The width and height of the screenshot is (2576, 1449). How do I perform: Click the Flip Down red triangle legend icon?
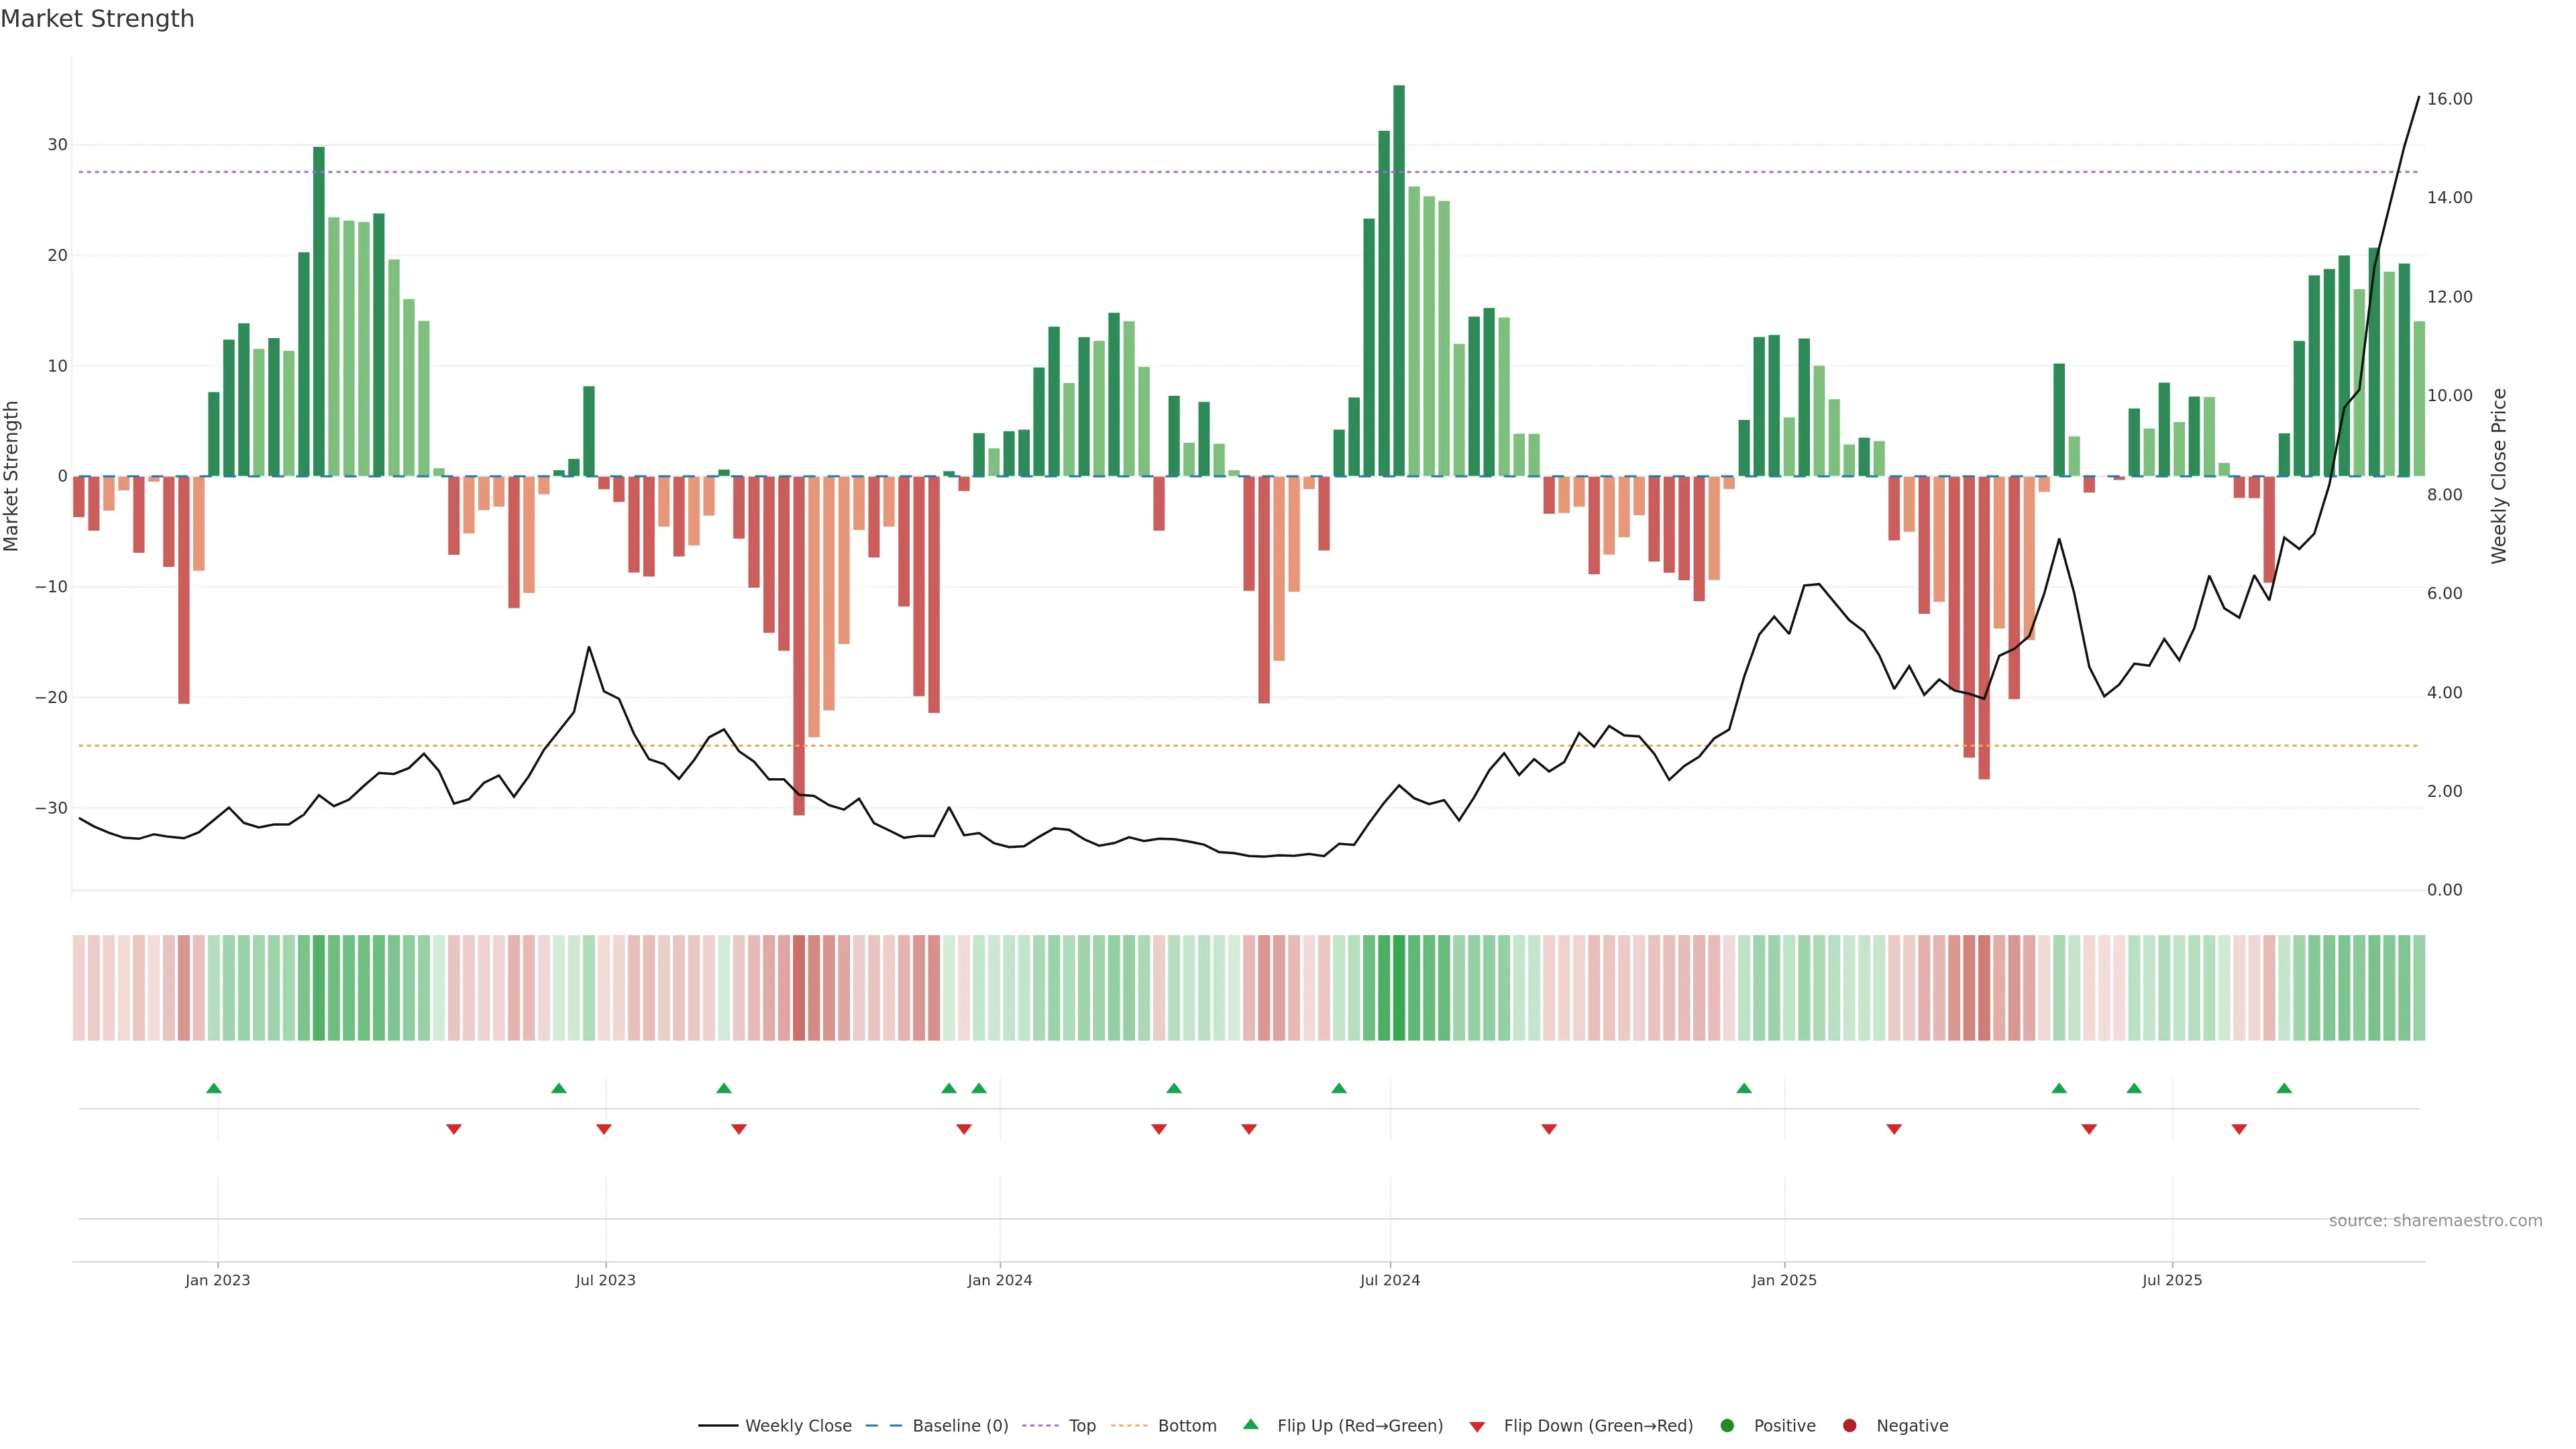(x=1477, y=1426)
